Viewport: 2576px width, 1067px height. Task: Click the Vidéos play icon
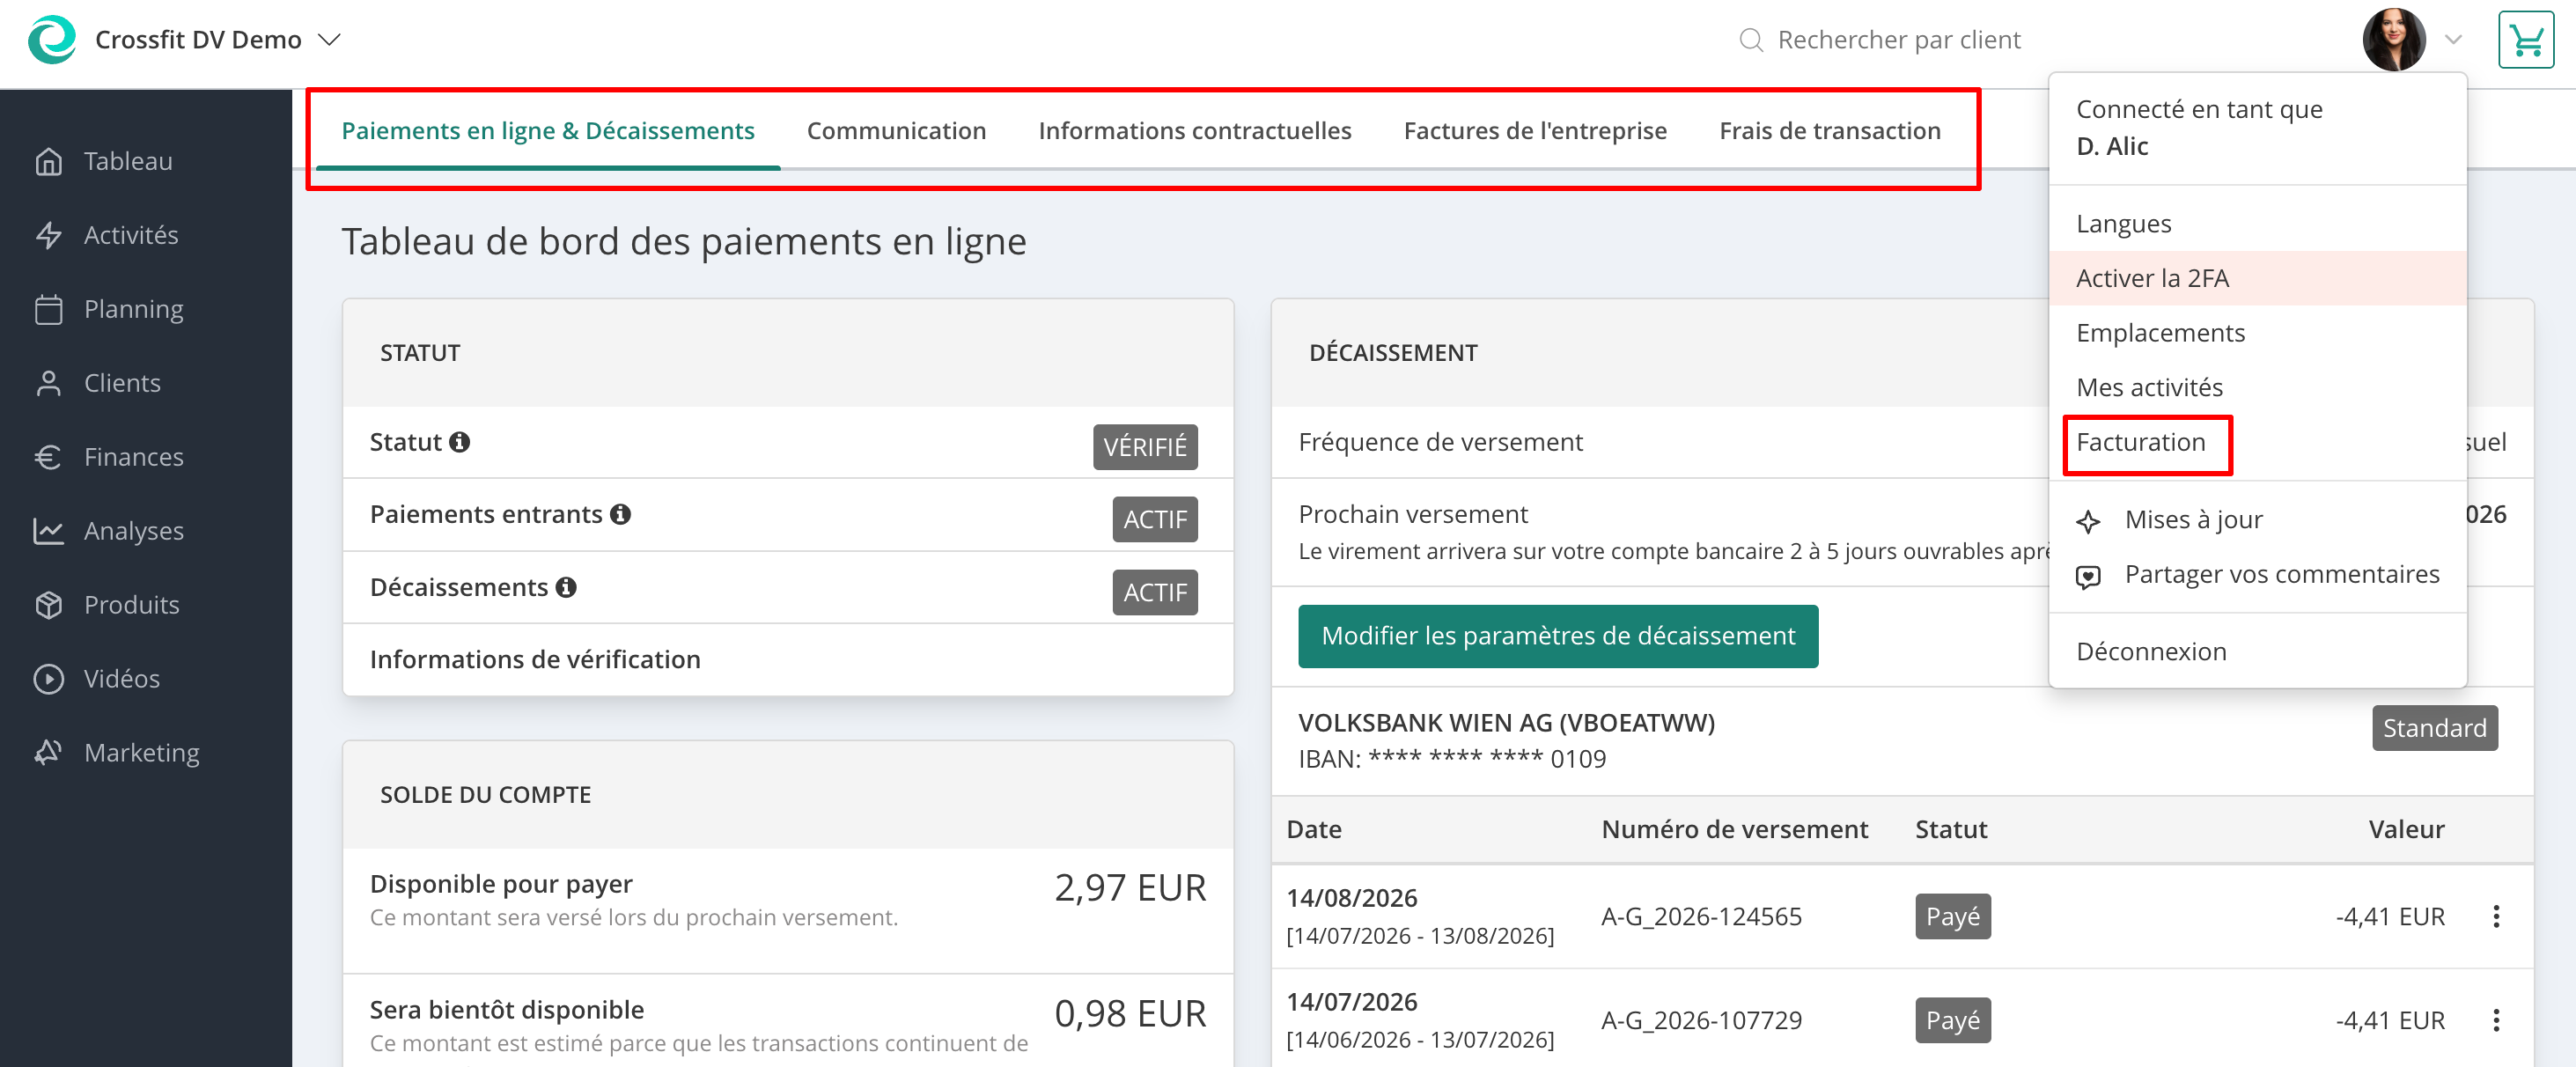48,679
